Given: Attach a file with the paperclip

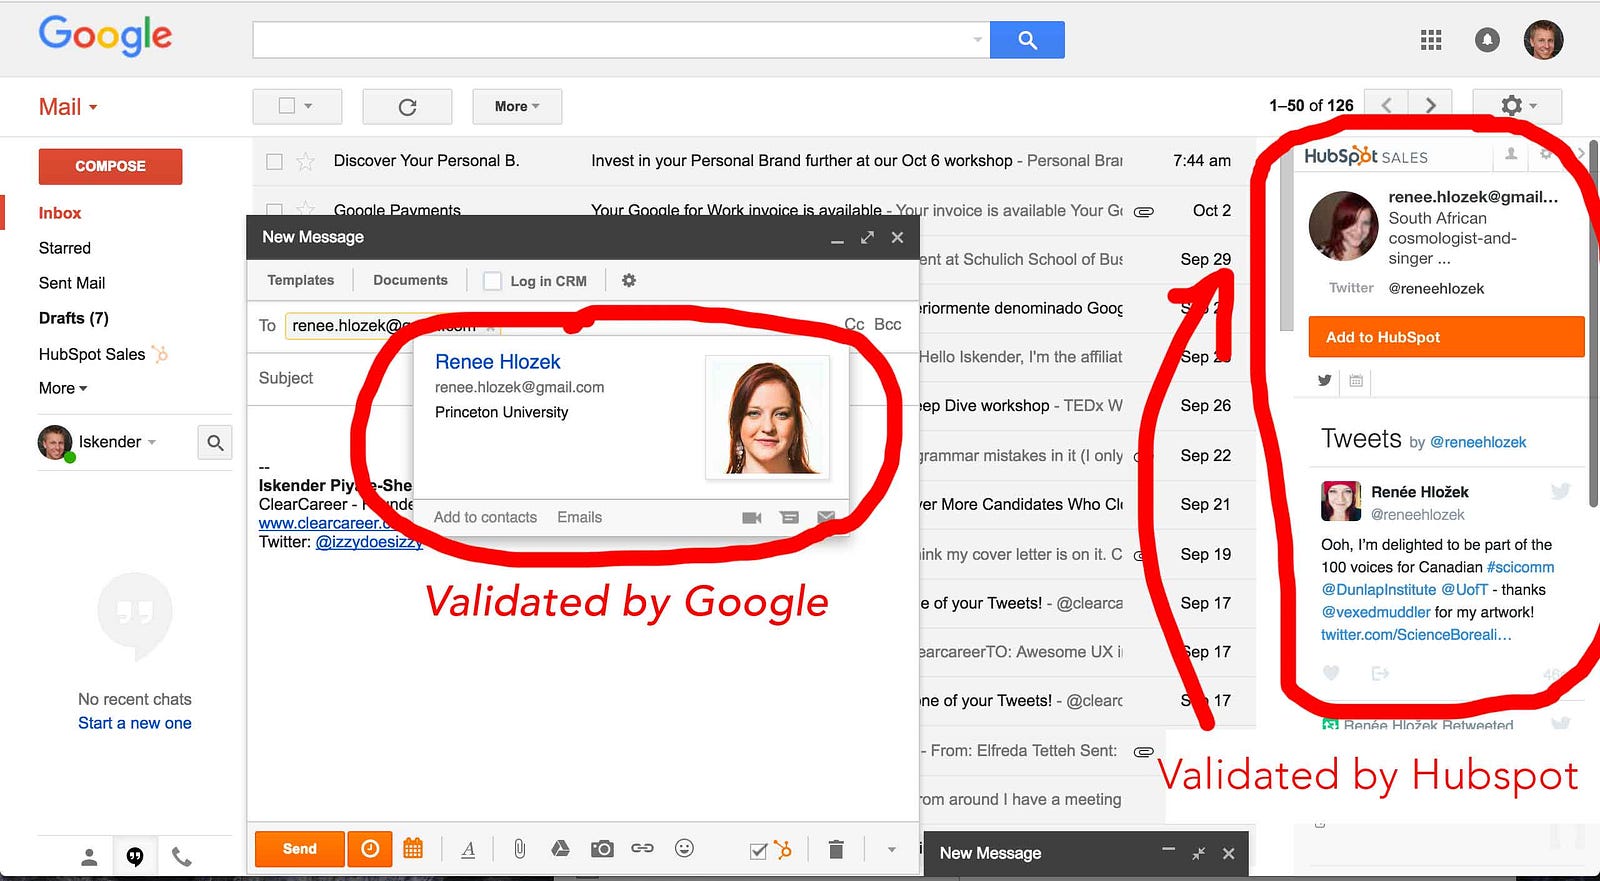Looking at the screenshot, I should [520, 849].
